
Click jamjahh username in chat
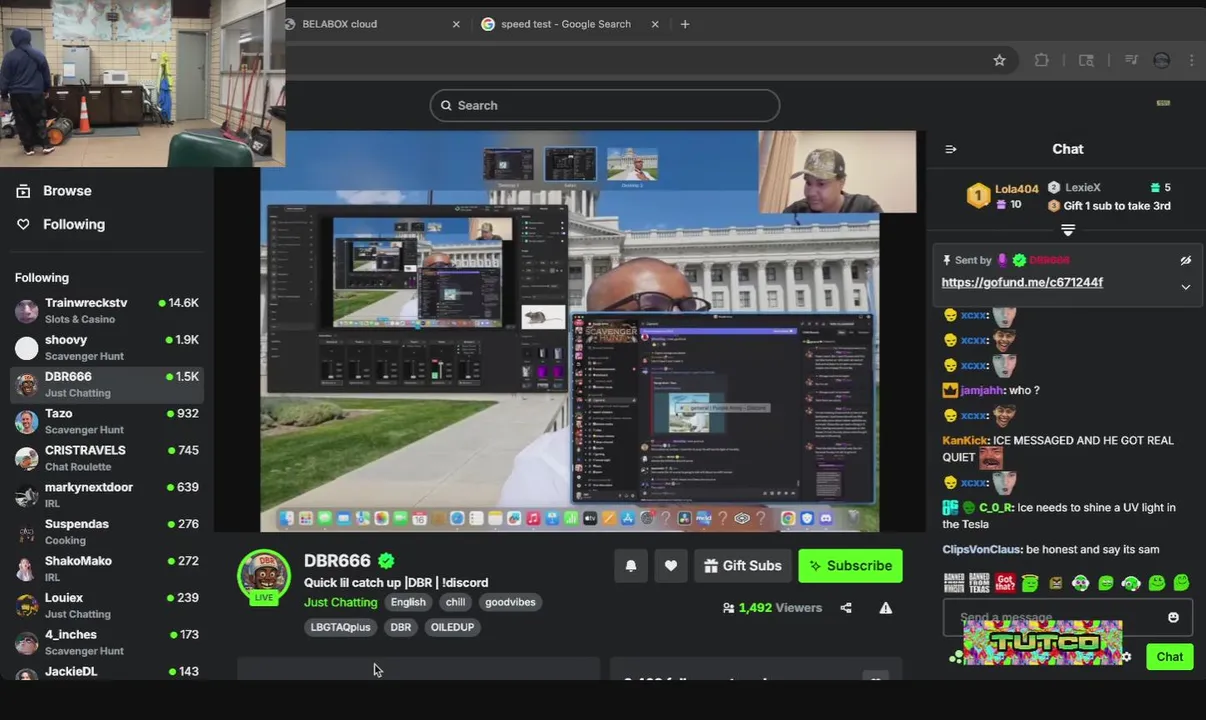tap(982, 390)
